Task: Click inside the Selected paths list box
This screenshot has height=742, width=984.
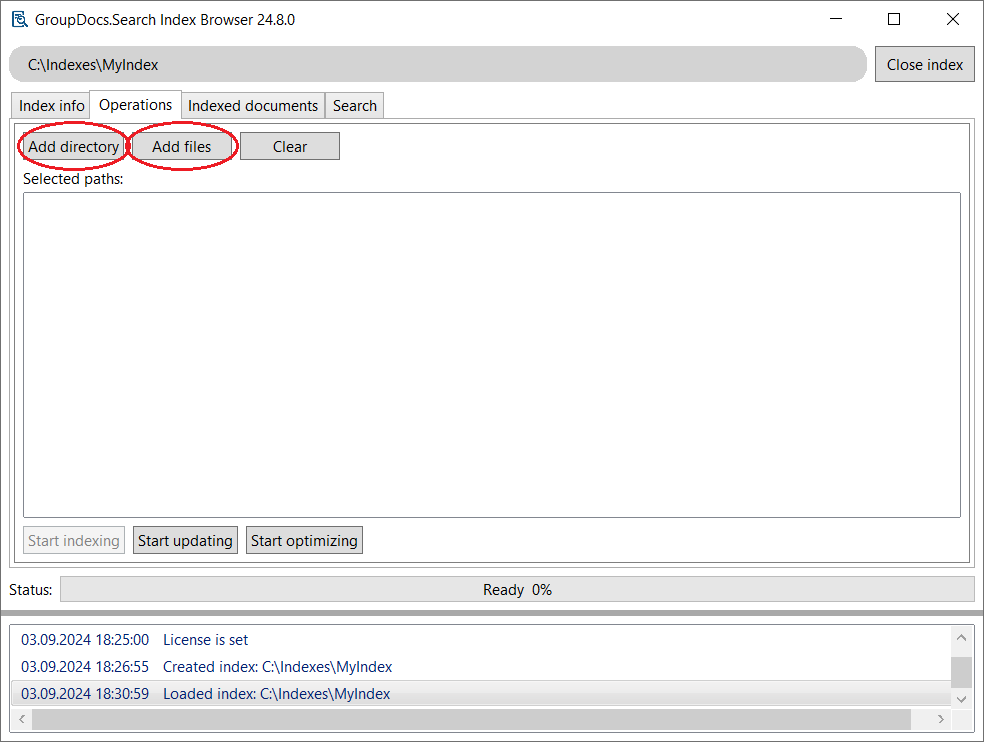Action: pos(491,355)
